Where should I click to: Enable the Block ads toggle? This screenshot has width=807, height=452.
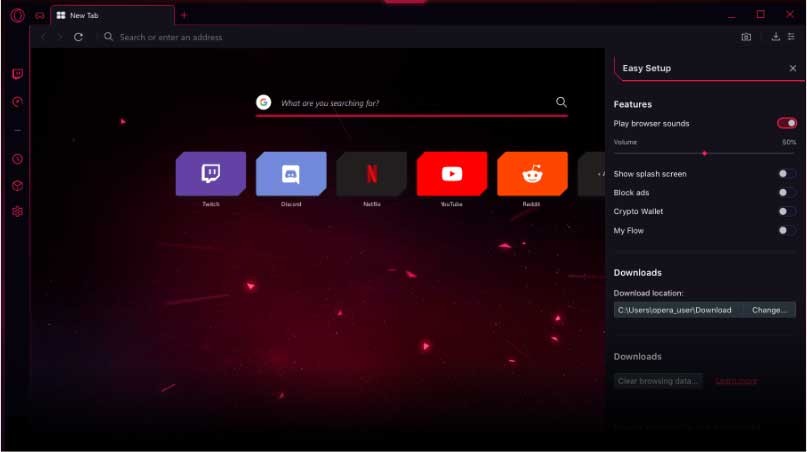(x=787, y=192)
